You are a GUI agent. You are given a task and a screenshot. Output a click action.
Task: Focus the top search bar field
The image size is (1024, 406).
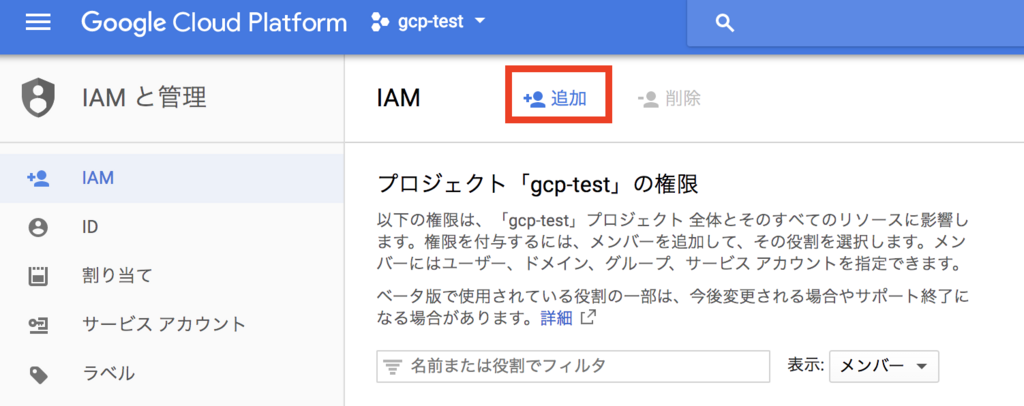tap(856, 23)
